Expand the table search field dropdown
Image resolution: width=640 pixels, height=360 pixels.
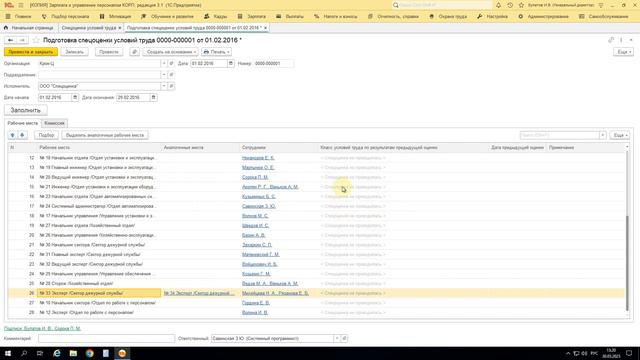pyautogui.click(x=602, y=135)
